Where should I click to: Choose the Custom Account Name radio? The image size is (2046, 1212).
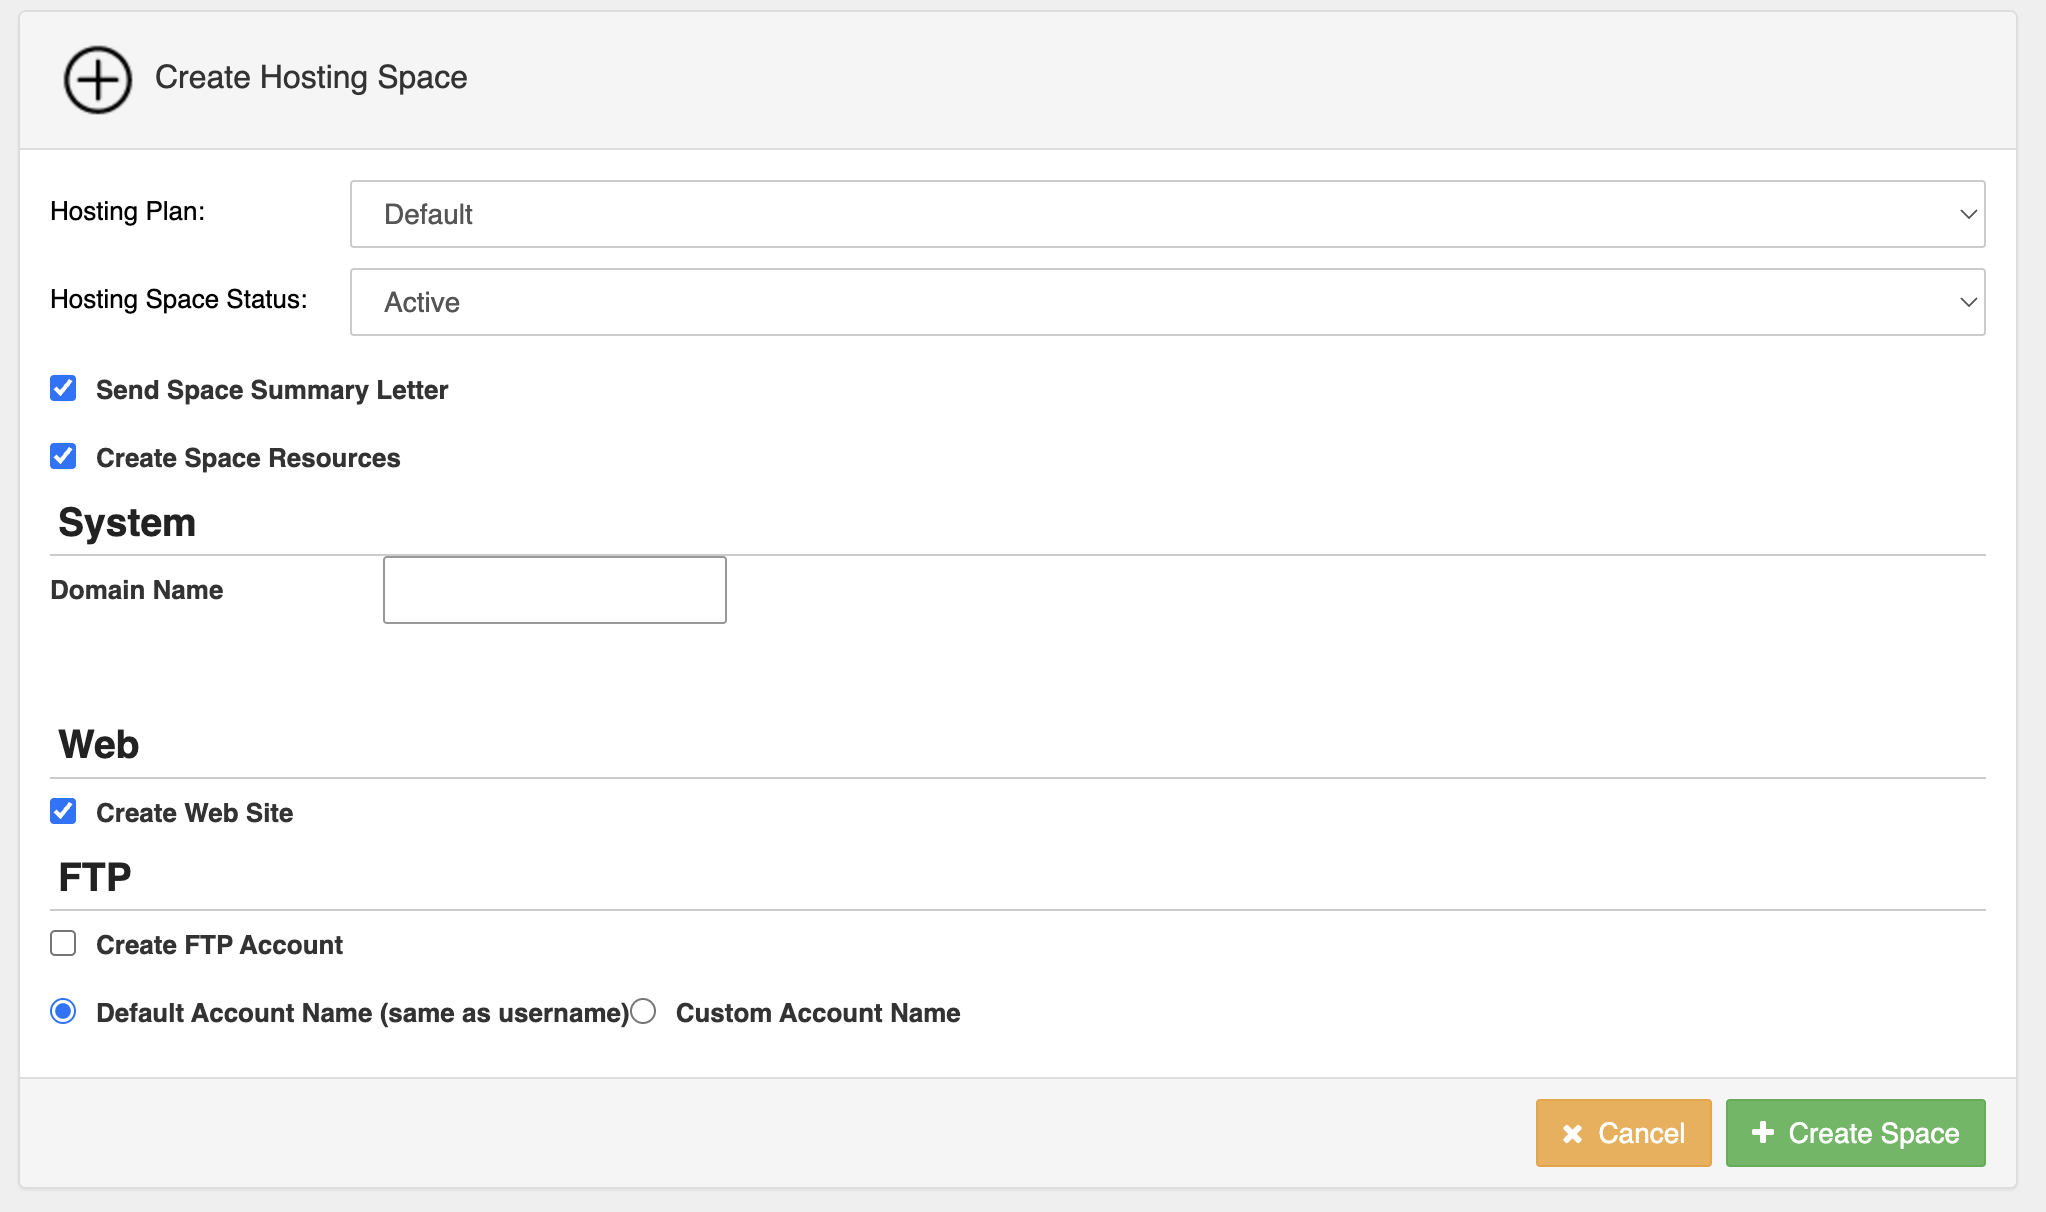point(644,1012)
